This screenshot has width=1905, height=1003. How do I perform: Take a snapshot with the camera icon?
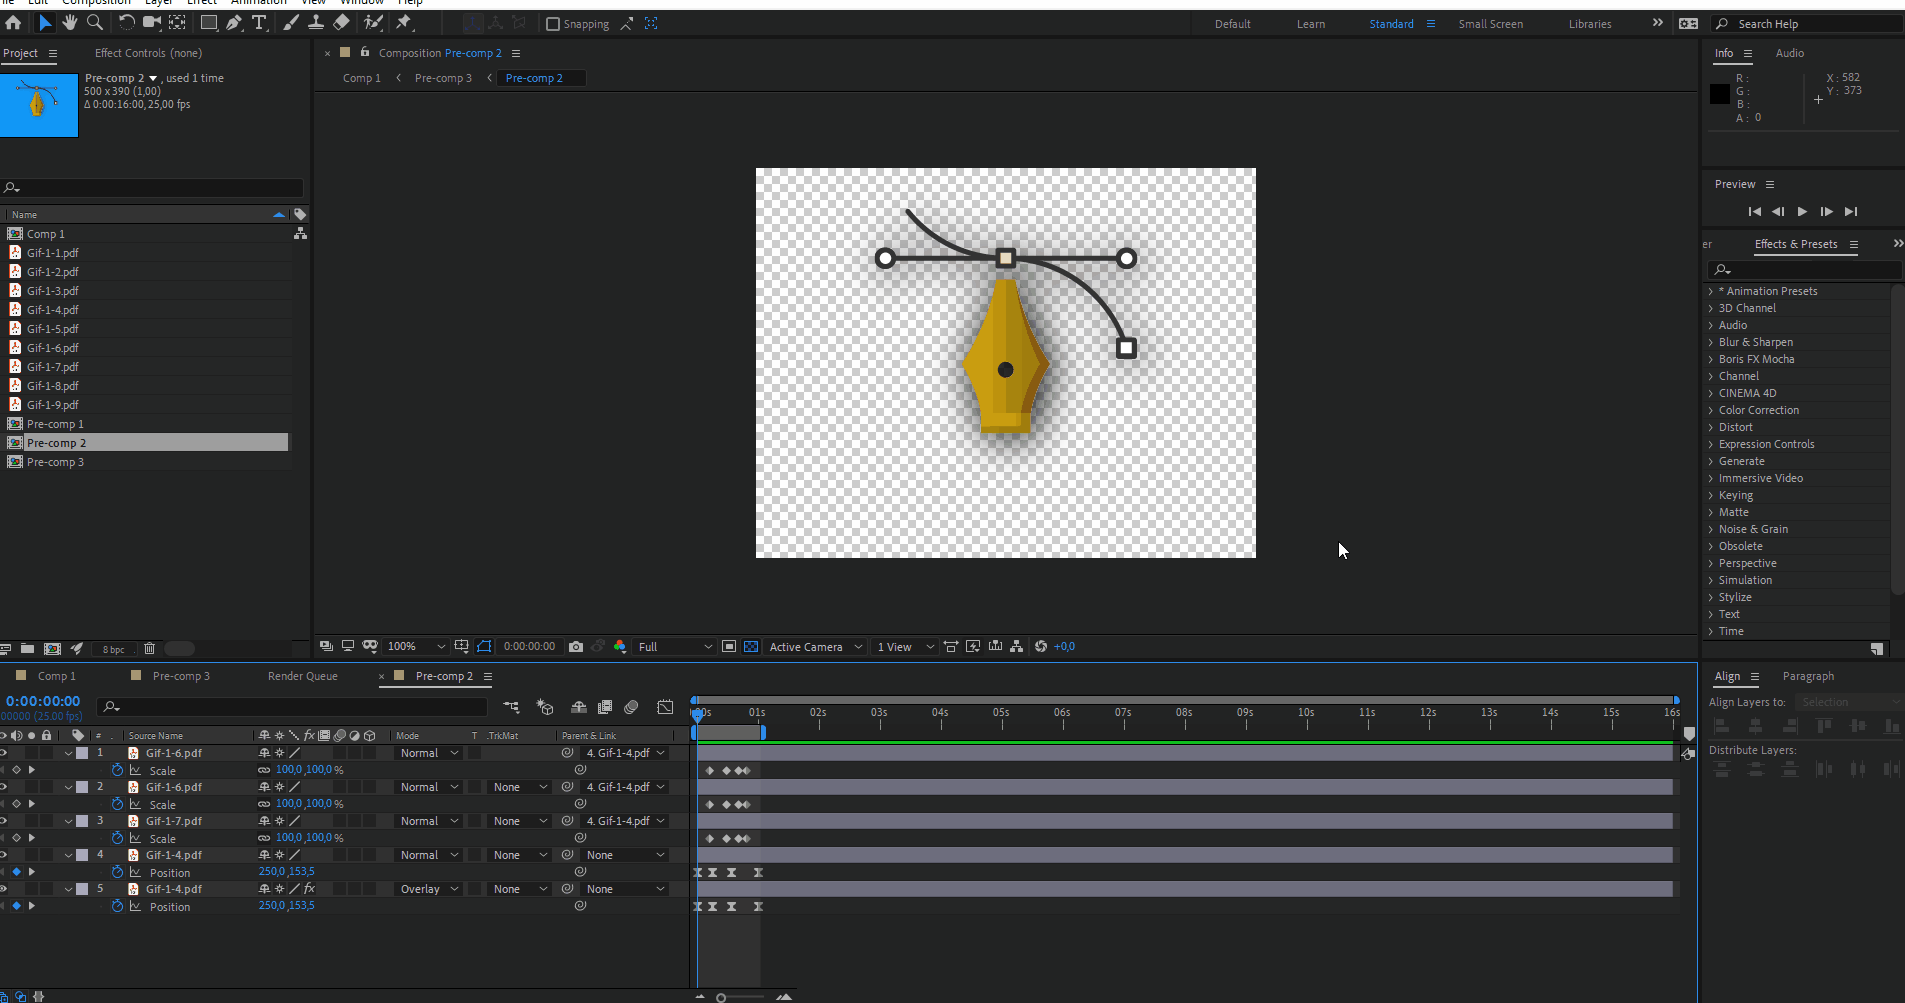point(576,647)
